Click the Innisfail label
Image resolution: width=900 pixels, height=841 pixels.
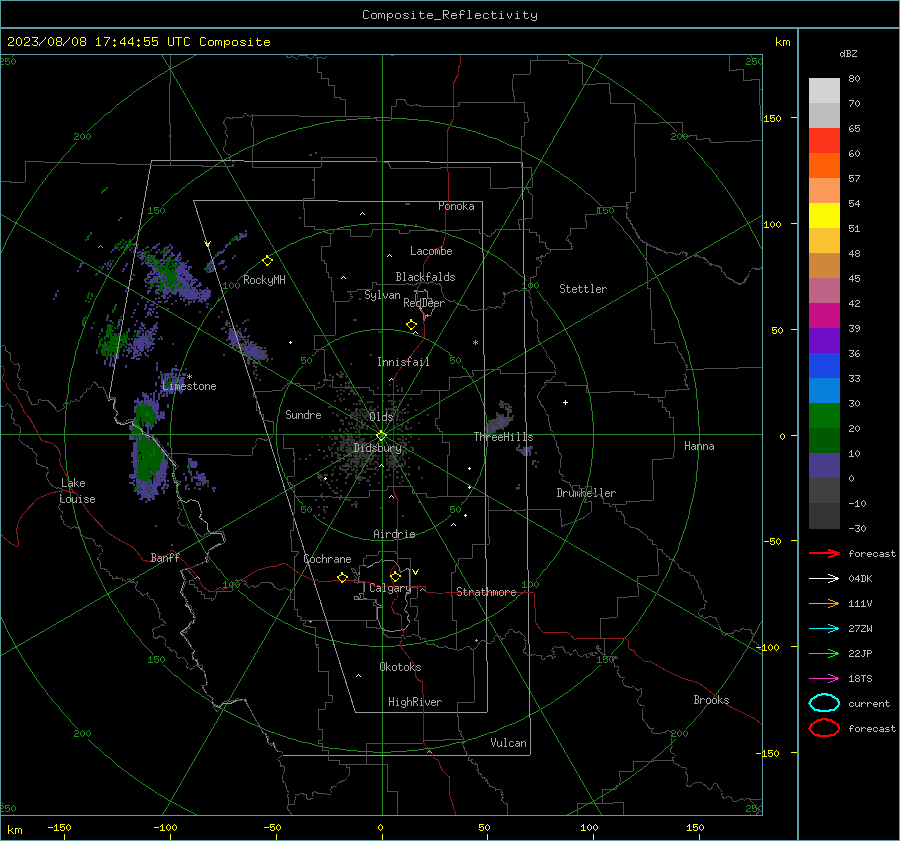pos(403,362)
